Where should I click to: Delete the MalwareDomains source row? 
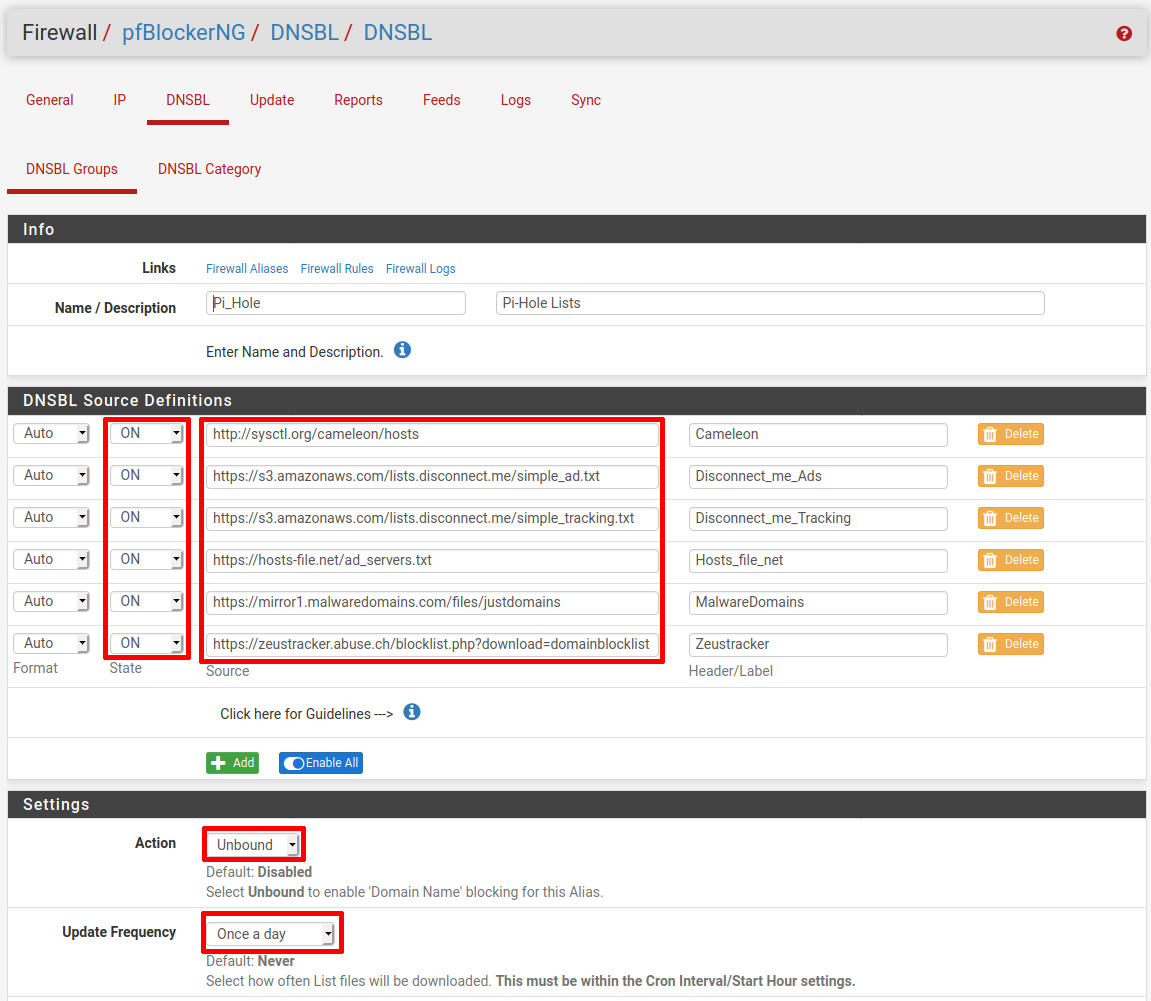1011,602
